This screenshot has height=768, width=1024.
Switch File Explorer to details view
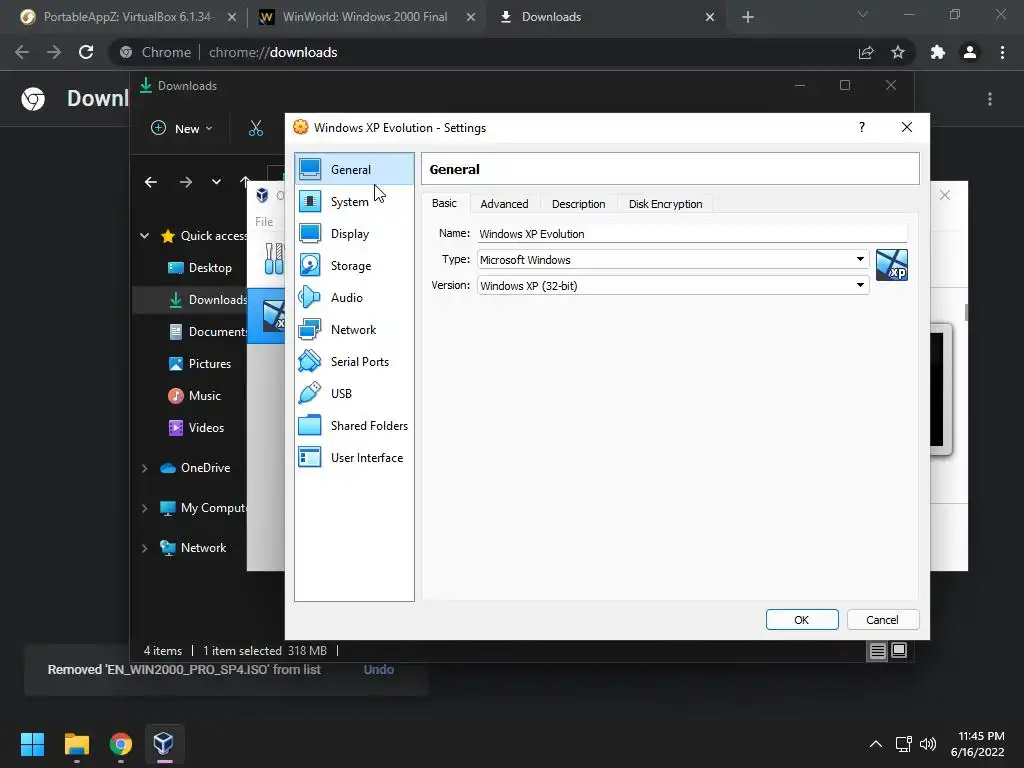[x=878, y=650]
